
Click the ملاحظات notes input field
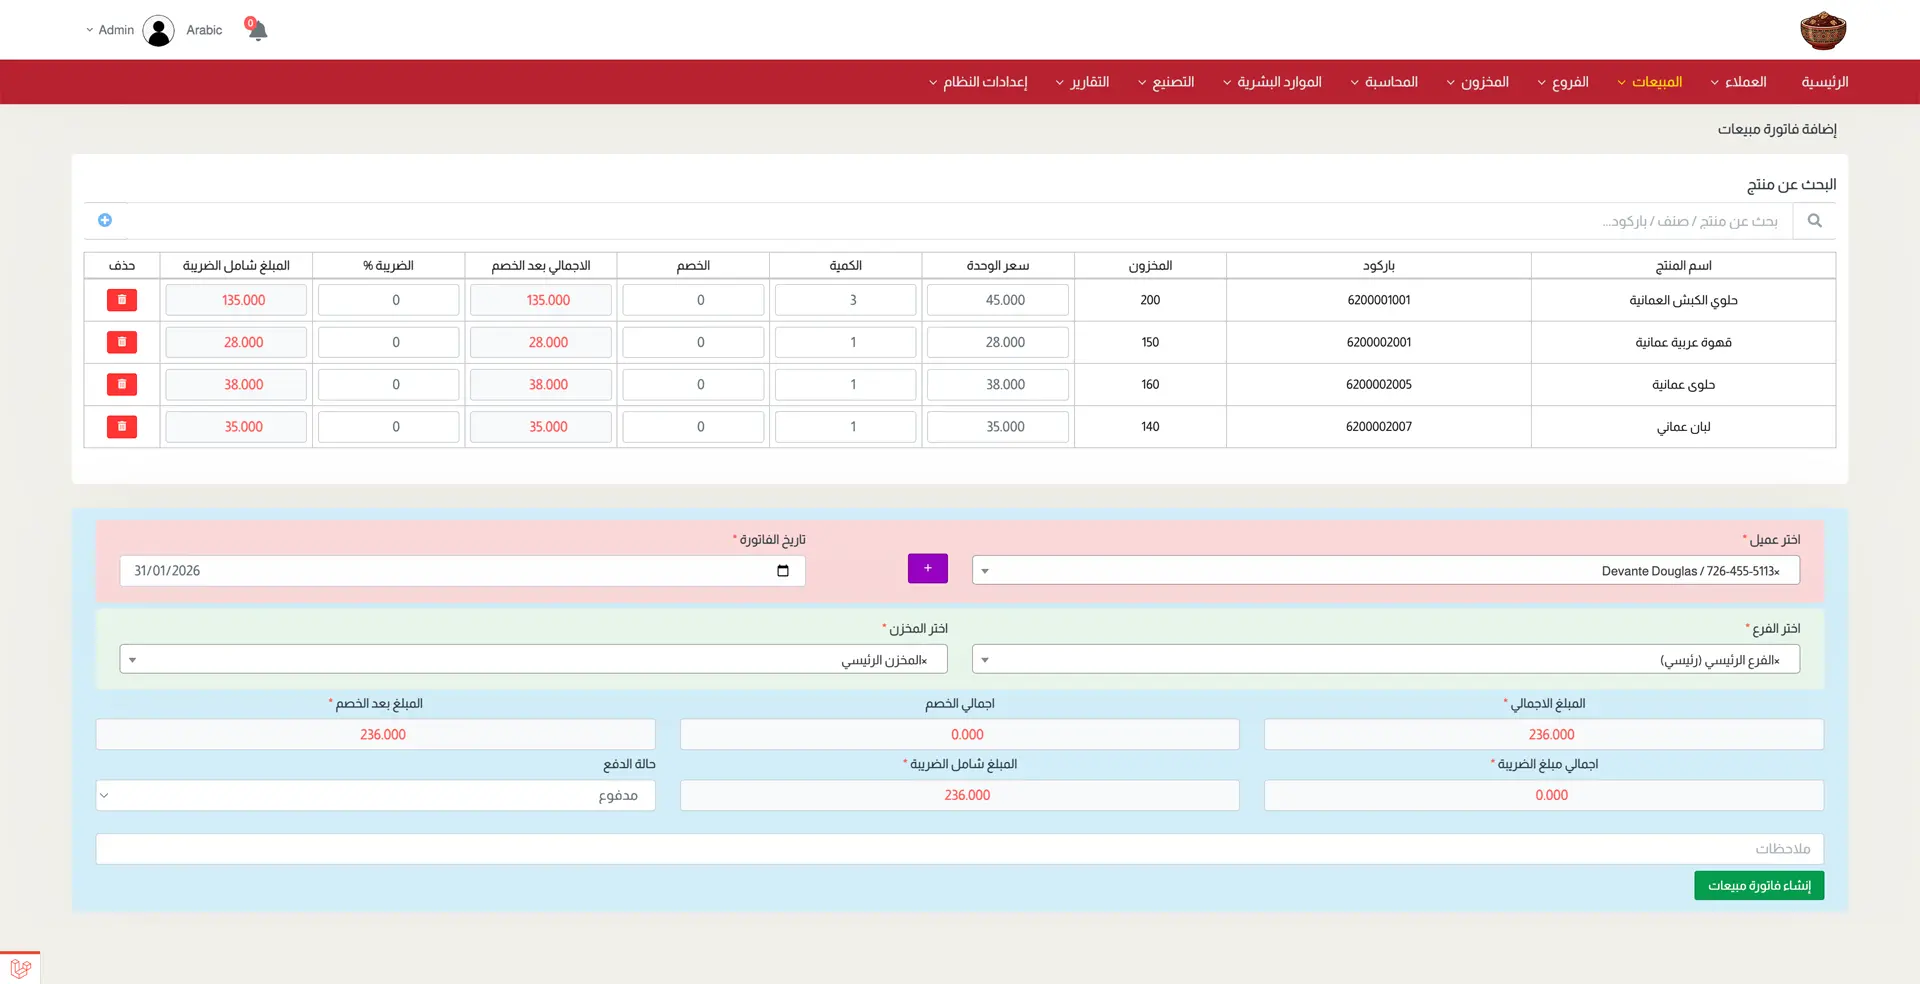tap(959, 849)
